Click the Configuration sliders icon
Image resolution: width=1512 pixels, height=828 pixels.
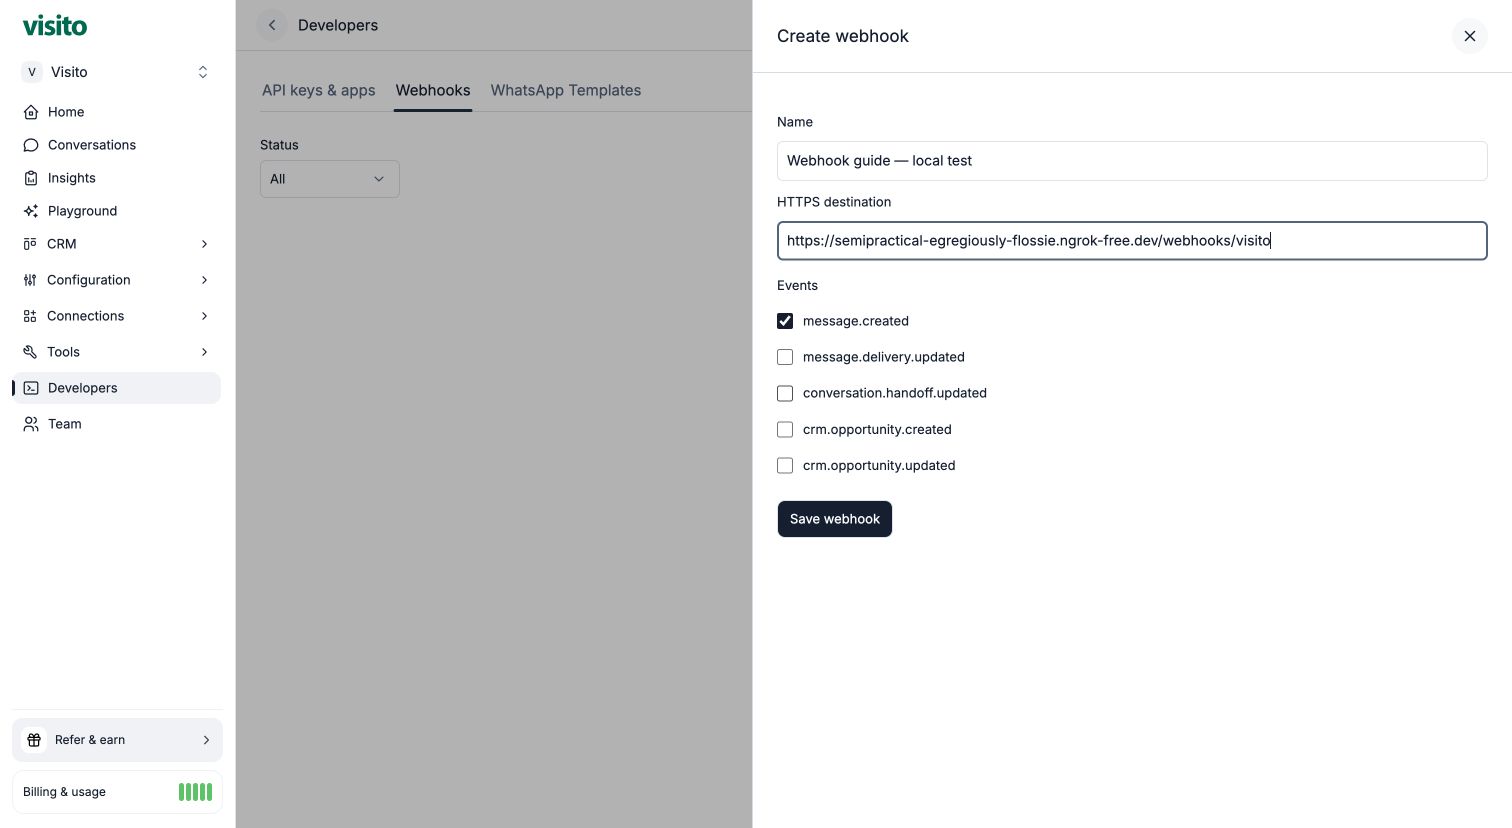tap(30, 280)
